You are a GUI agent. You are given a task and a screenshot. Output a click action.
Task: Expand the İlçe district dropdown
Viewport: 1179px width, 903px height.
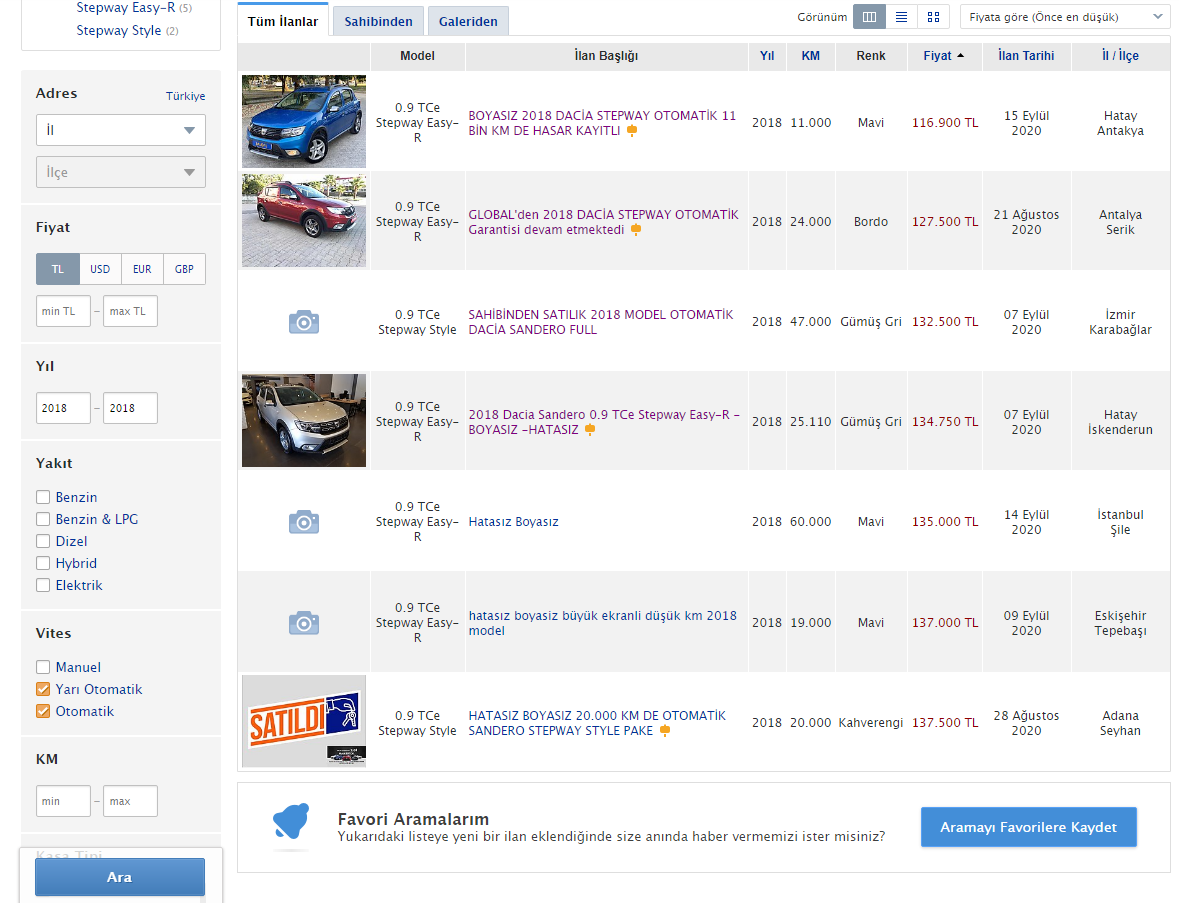click(120, 172)
